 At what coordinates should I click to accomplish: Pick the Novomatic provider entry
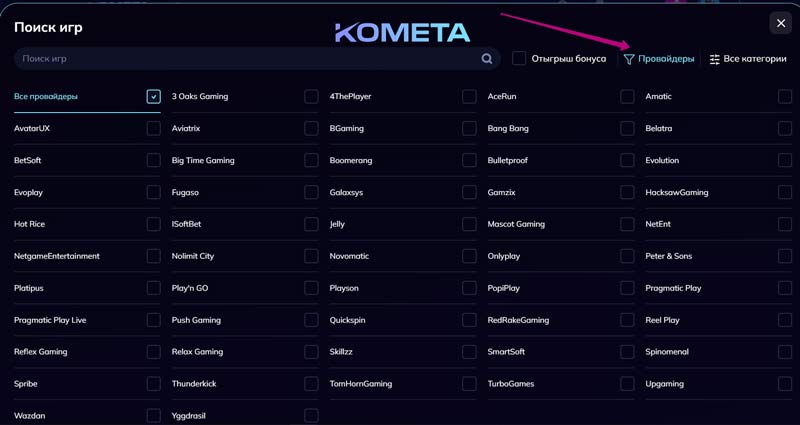click(349, 257)
